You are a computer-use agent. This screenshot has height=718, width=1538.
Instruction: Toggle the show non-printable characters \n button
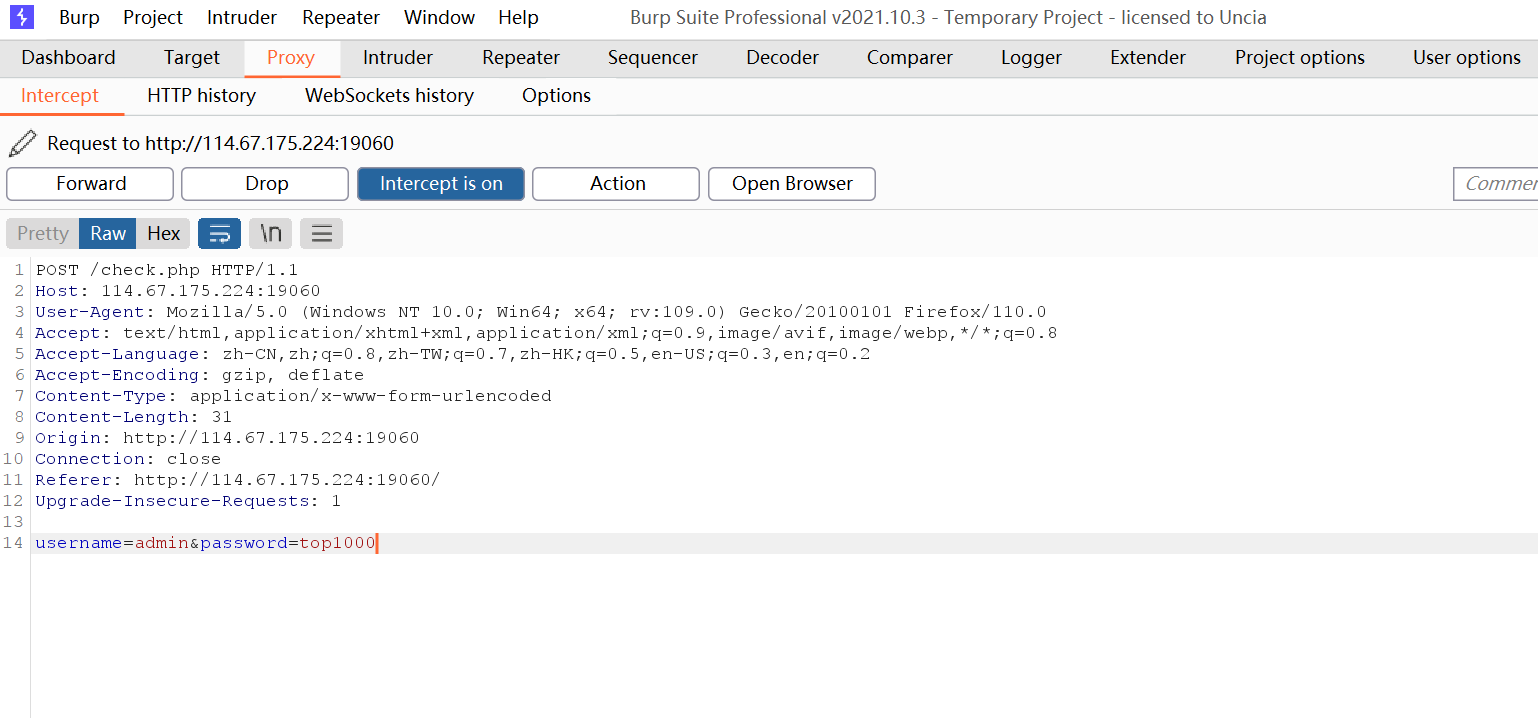click(x=270, y=233)
